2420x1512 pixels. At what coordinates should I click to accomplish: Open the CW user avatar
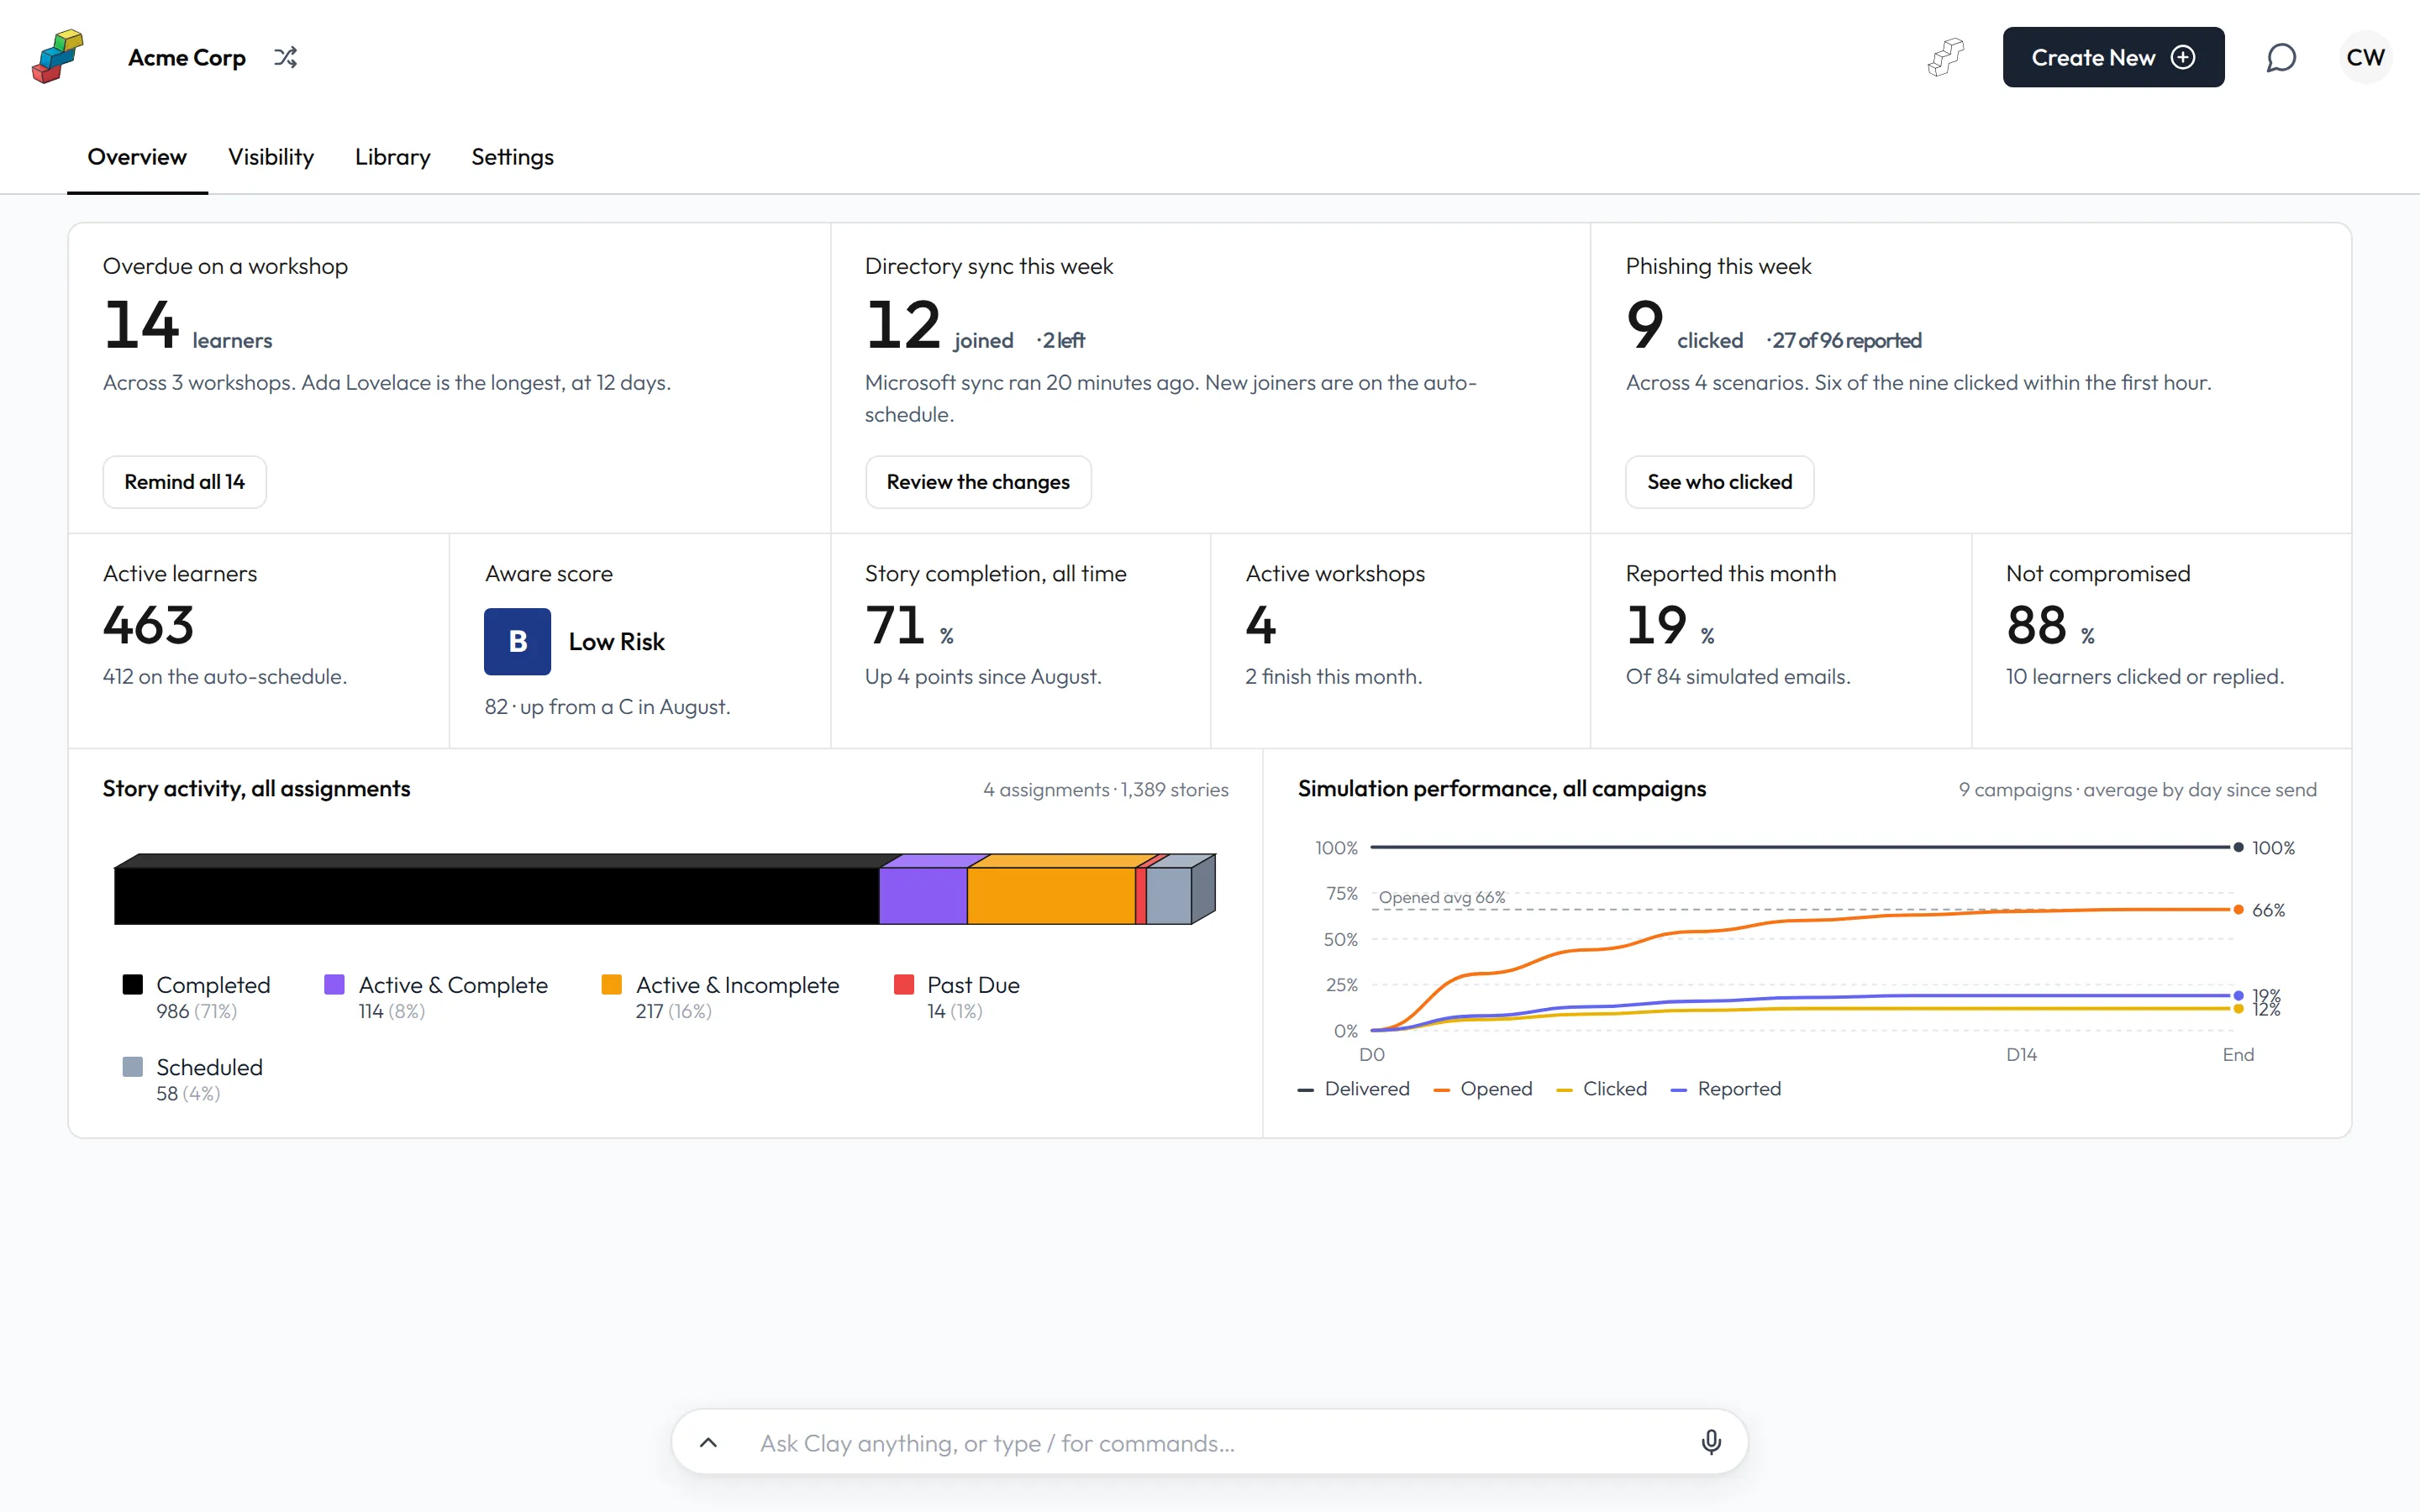pos(2365,57)
